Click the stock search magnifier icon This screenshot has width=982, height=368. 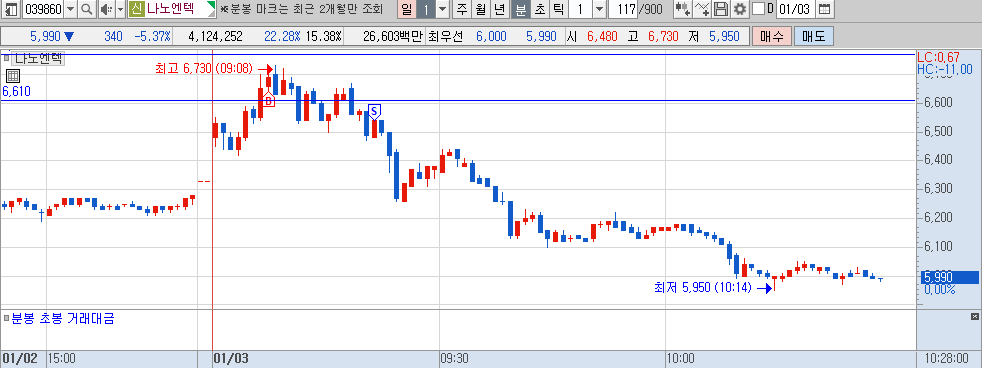87,9
